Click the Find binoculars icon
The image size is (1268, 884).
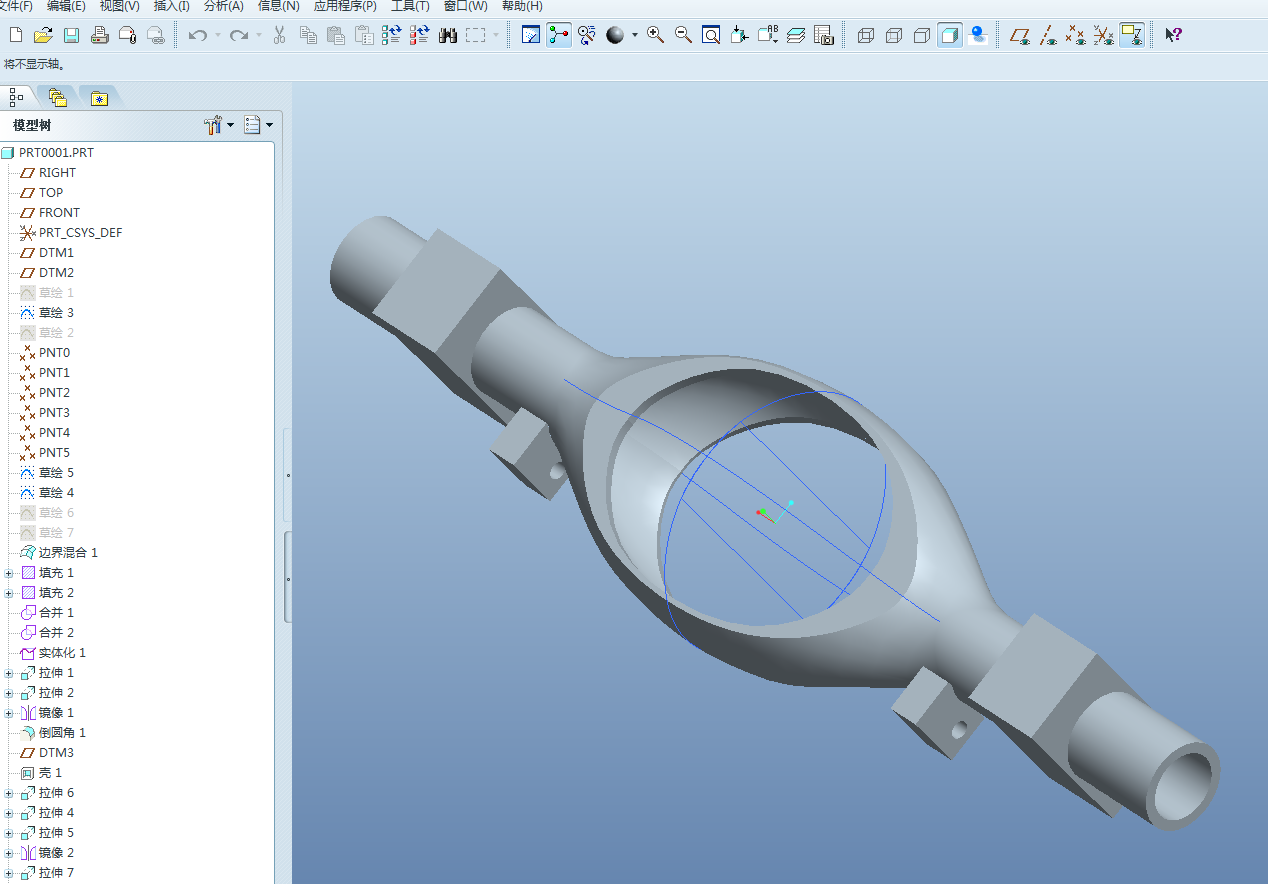click(x=448, y=36)
